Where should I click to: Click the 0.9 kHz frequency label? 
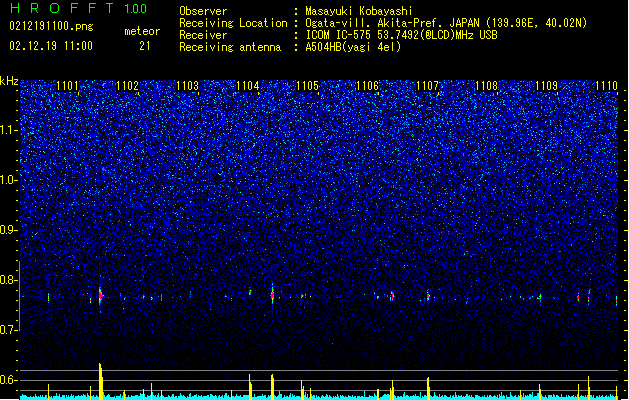pyautogui.click(x=9, y=230)
